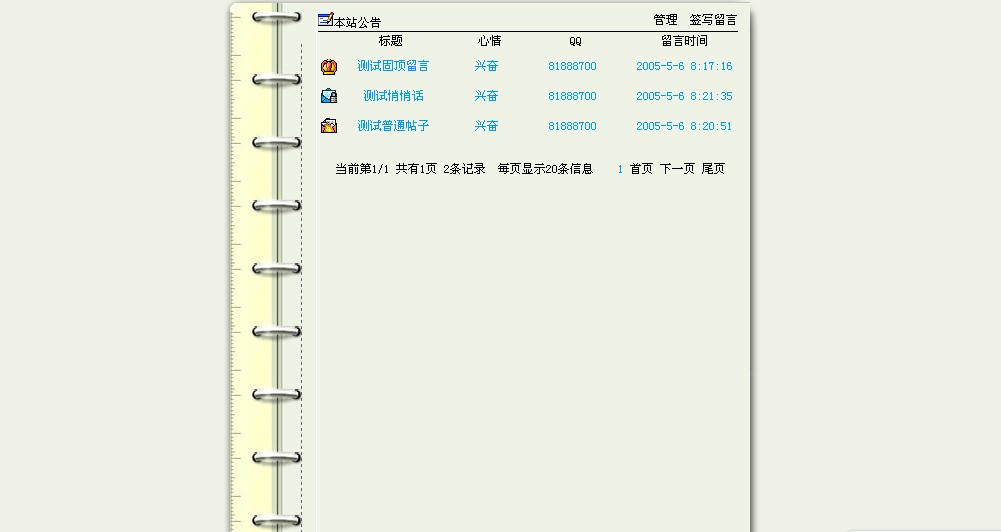Click QQ 81888700 in 测试悄悄话 row
1001x532 pixels.
pyautogui.click(x=573, y=96)
